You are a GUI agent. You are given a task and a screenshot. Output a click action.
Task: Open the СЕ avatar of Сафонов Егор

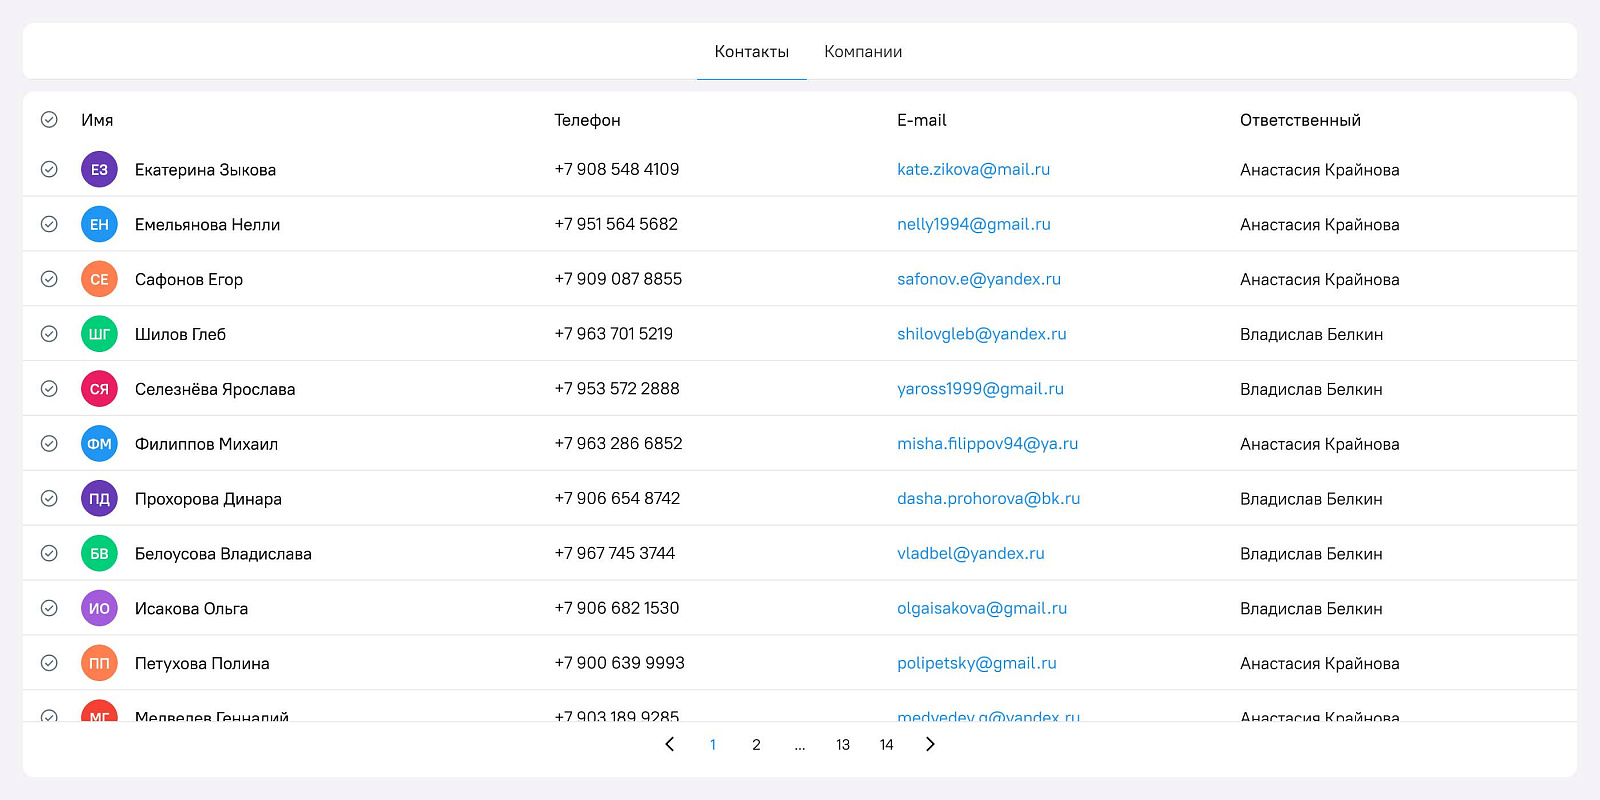(99, 279)
